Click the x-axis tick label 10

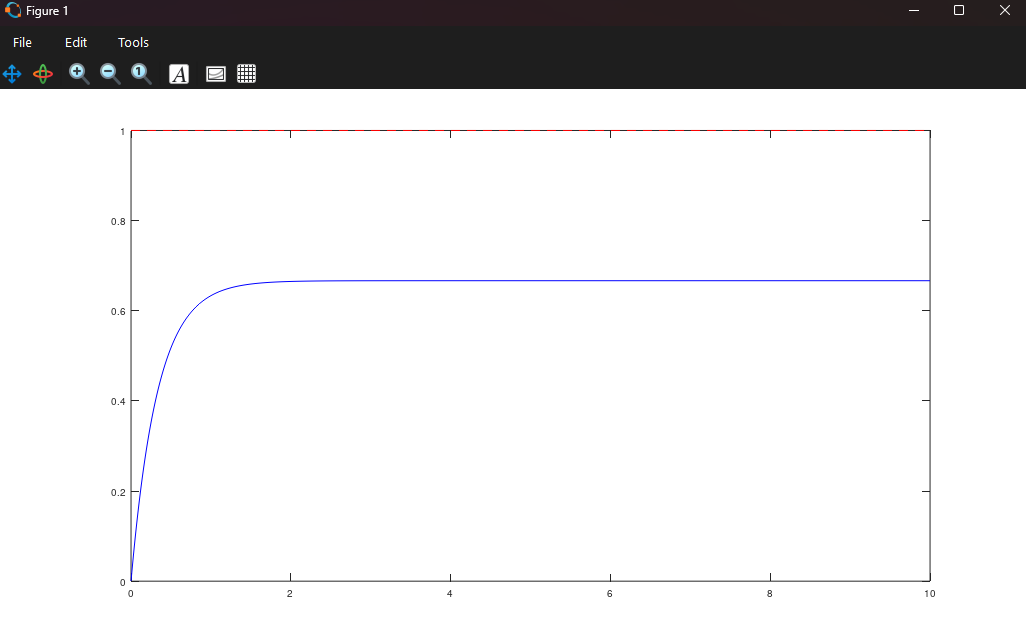929,594
